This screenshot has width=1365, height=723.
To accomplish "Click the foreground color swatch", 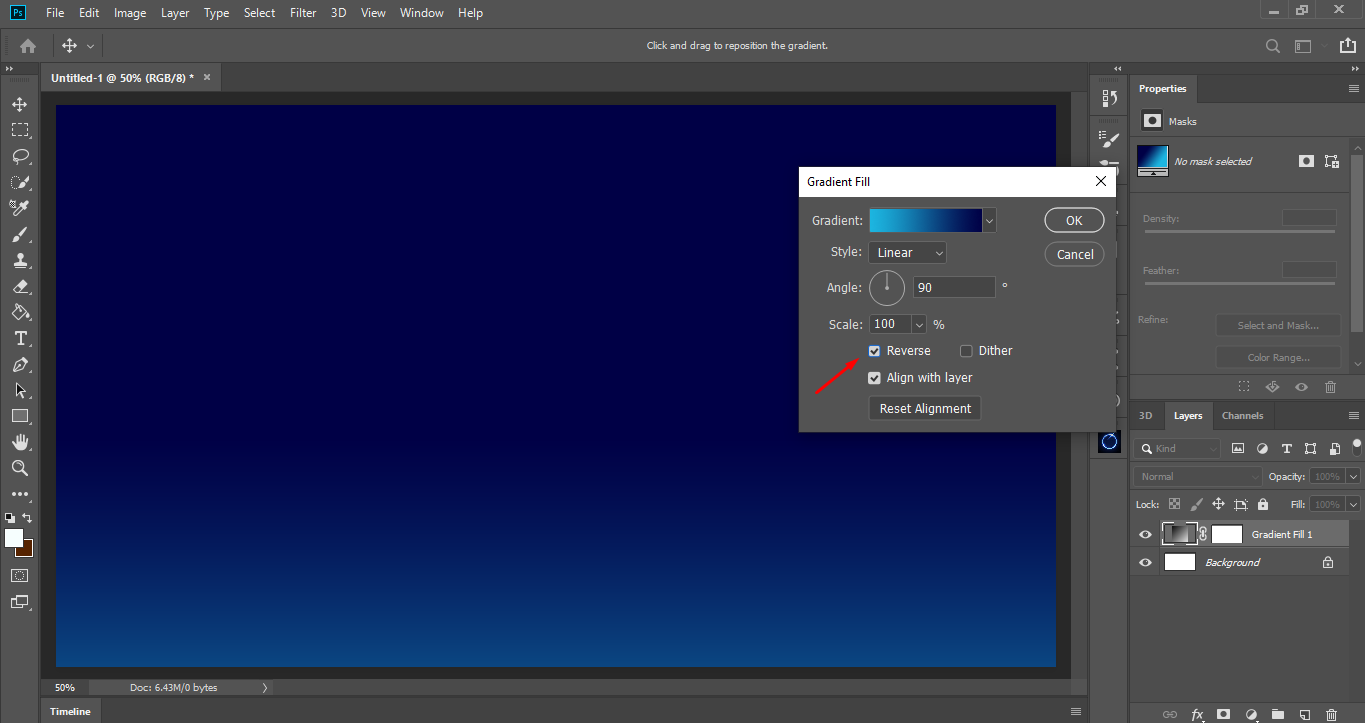I will tap(14, 538).
